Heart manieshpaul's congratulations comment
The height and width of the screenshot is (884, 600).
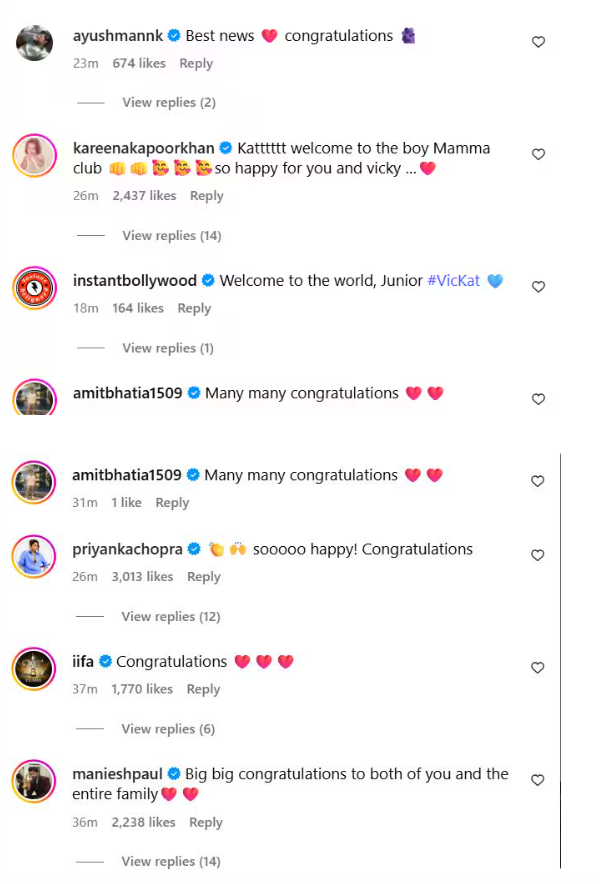point(538,780)
